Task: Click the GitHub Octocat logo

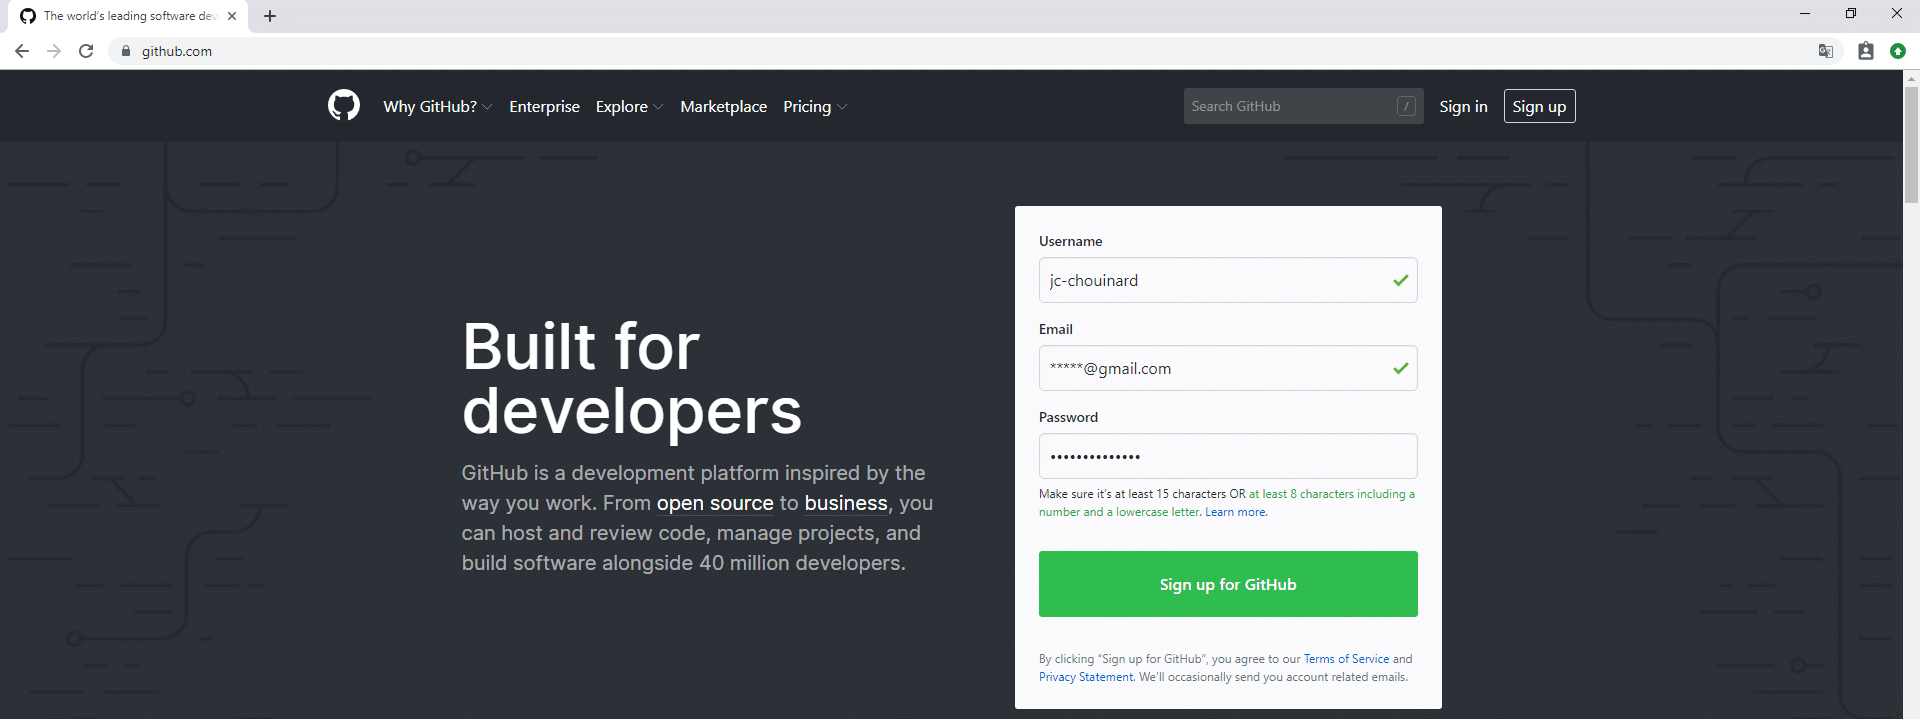Action: pyautogui.click(x=343, y=106)
